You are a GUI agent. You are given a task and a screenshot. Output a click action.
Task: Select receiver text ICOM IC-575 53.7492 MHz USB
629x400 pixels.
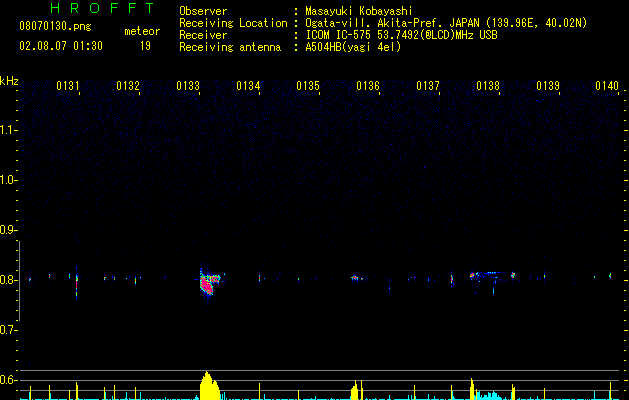click(401, 35)
